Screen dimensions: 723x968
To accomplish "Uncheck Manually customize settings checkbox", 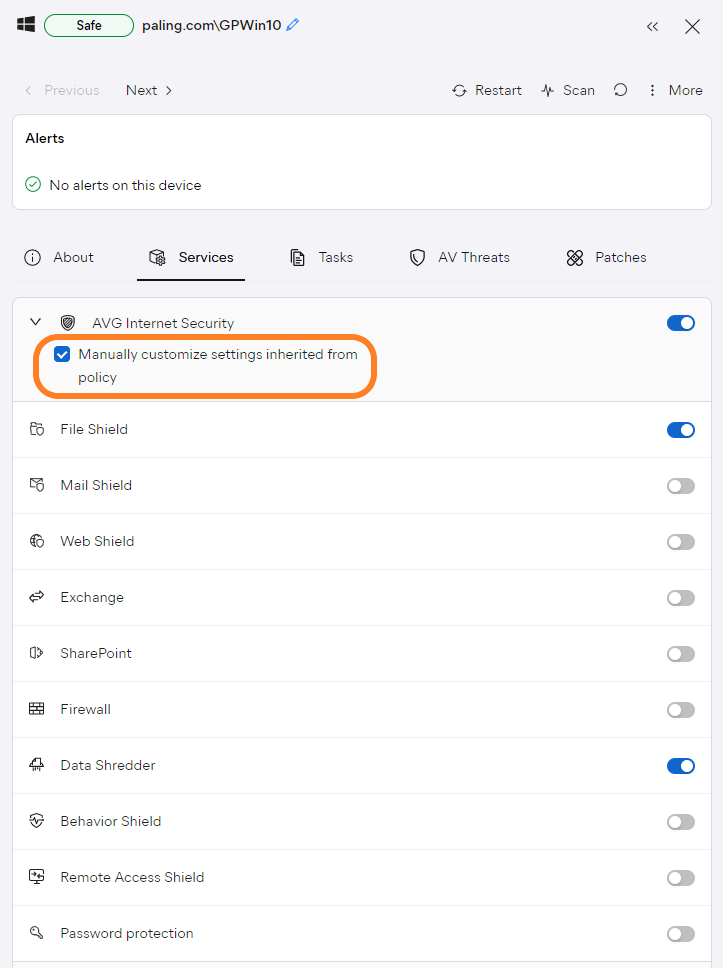I will coord(62,354).
